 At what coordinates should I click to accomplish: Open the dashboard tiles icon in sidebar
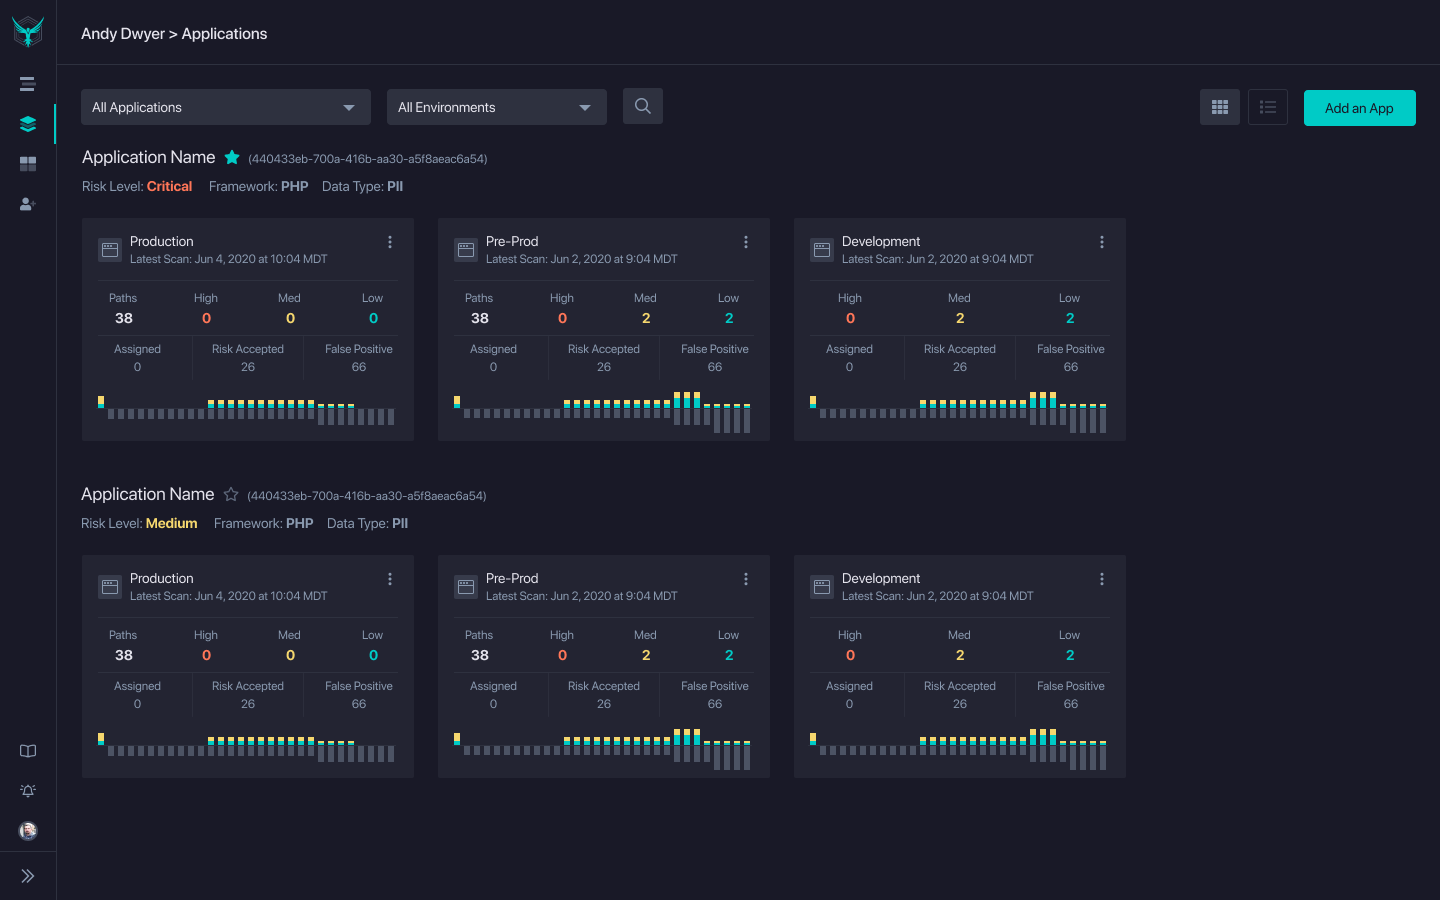28,164
